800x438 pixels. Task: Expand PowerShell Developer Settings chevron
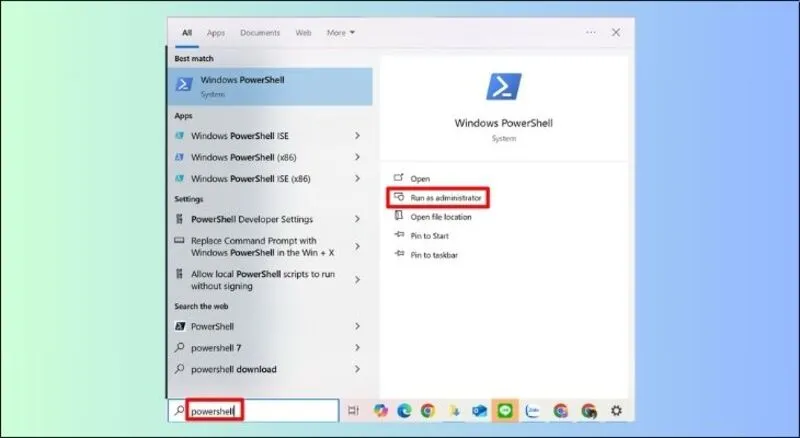(357, 219)
